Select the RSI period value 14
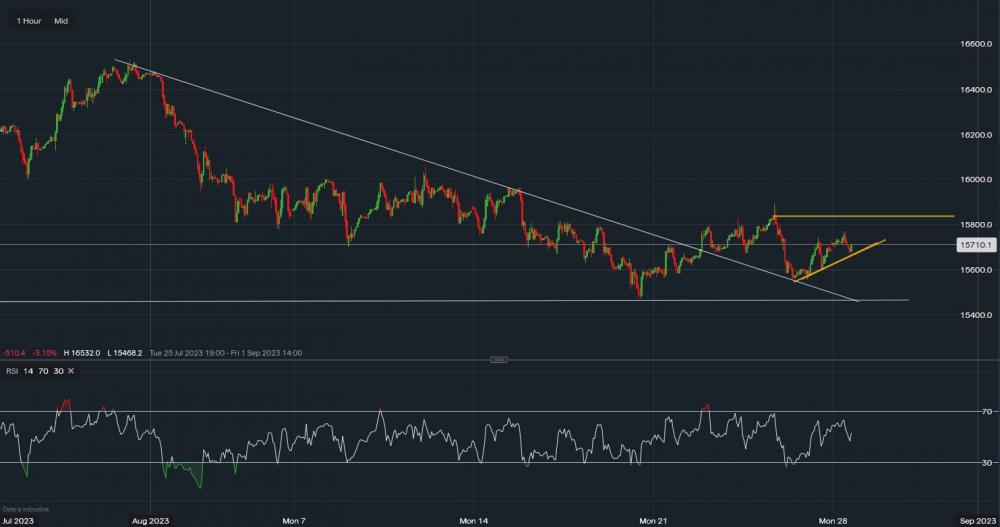1000x527 pixels. pos(30,371)
